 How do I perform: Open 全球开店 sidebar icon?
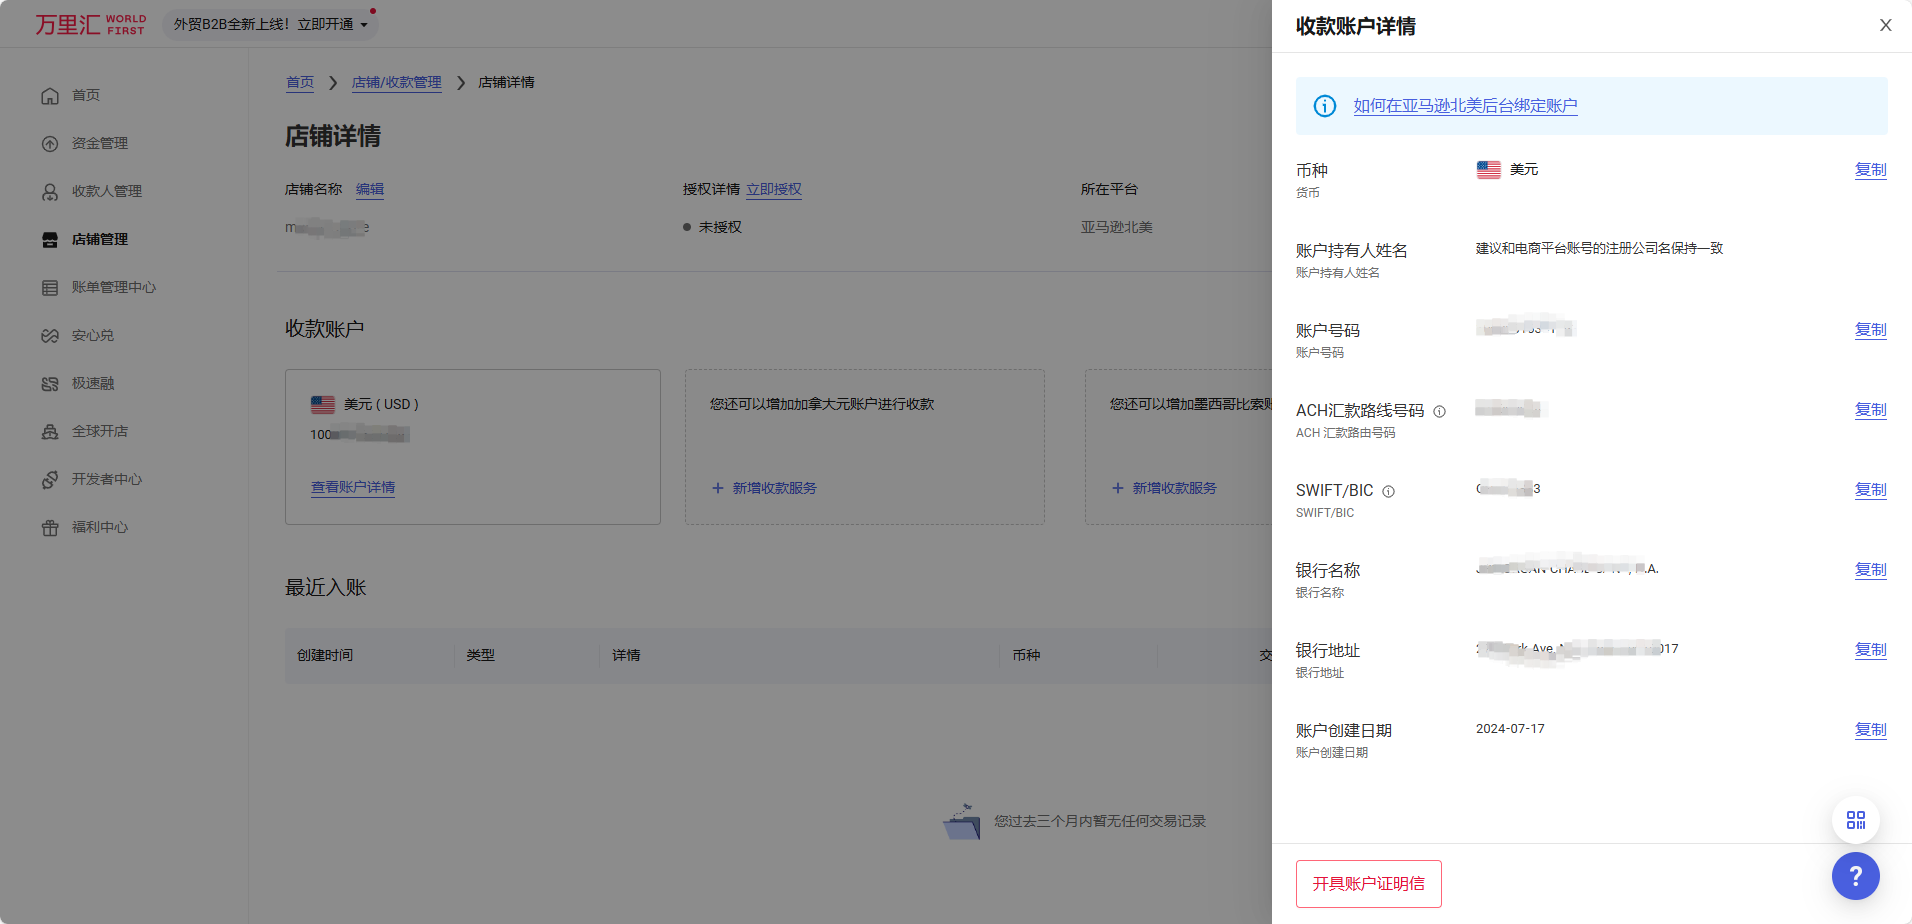tap(50, 432)
